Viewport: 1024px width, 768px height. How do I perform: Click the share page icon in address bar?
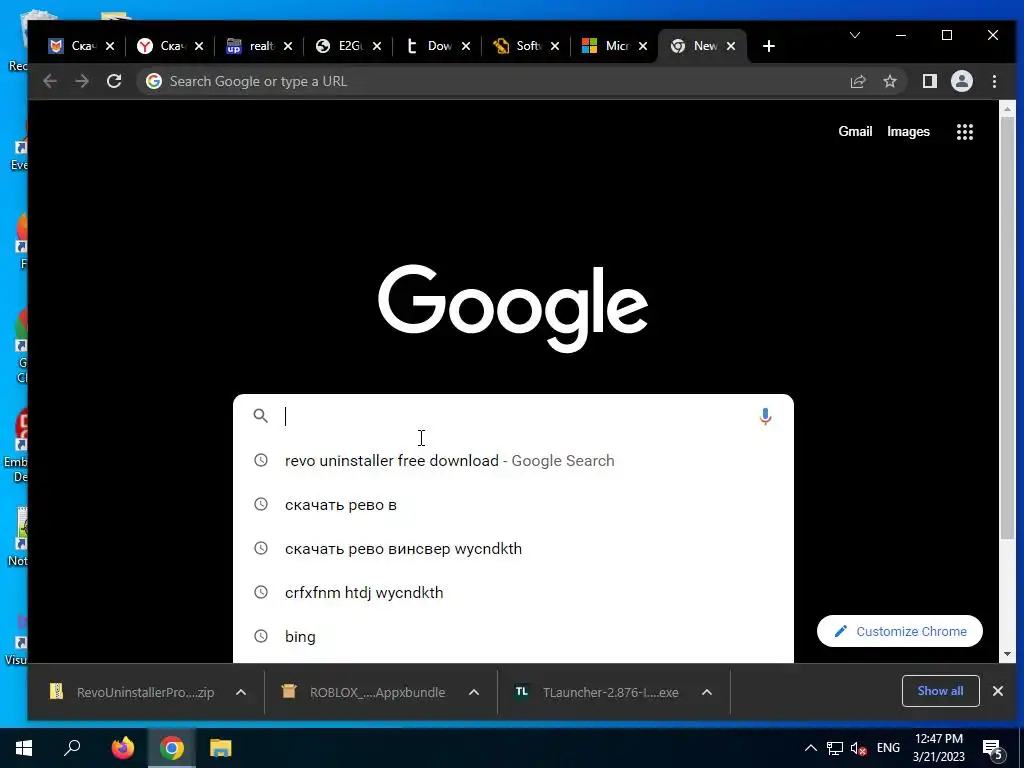pos(857,81)
